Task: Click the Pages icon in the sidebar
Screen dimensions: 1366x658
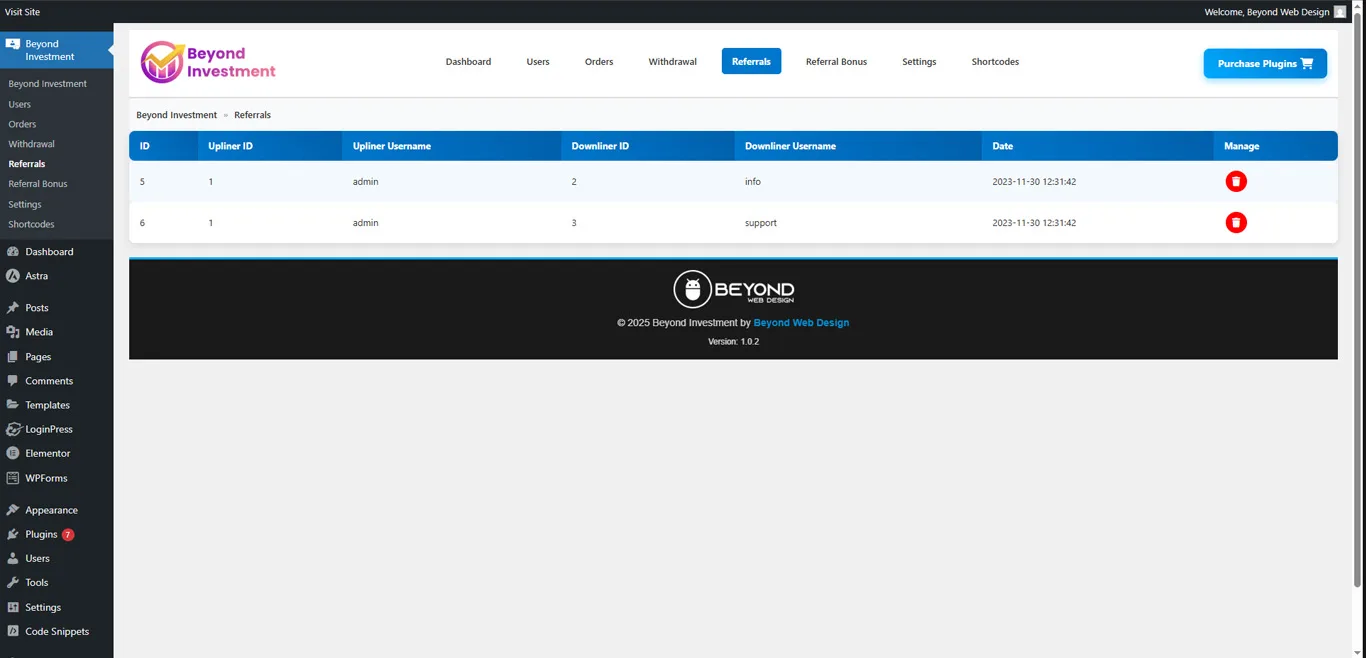Action: tap(12, 356)
